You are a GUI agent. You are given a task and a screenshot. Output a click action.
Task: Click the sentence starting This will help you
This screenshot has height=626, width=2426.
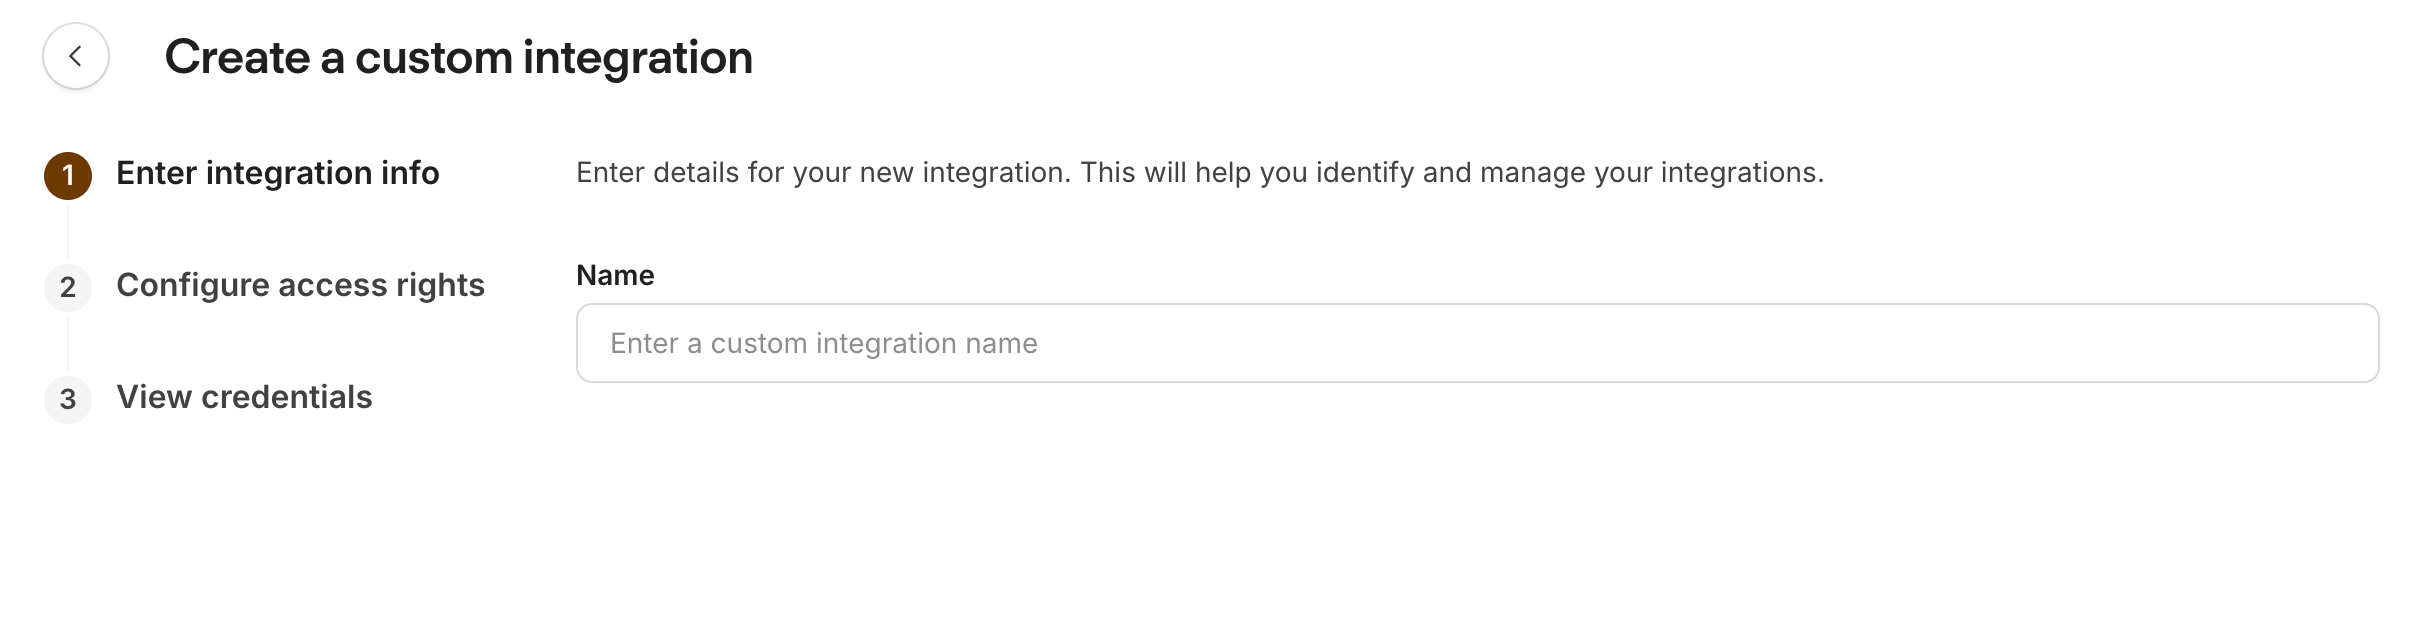coord(1452,172)
